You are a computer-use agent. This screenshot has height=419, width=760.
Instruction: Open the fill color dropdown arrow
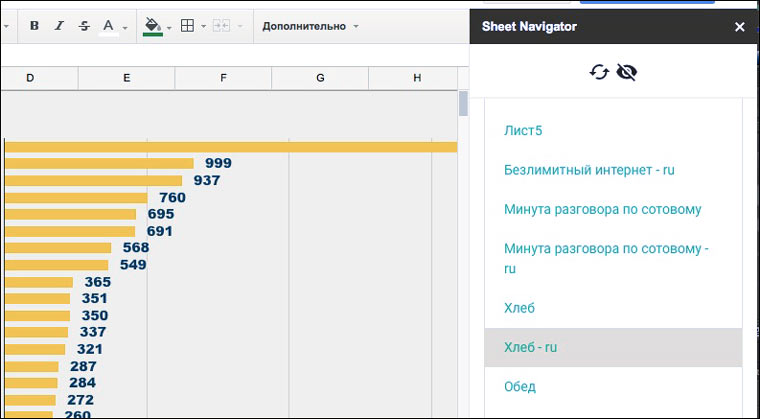click(x=169, y=27)
